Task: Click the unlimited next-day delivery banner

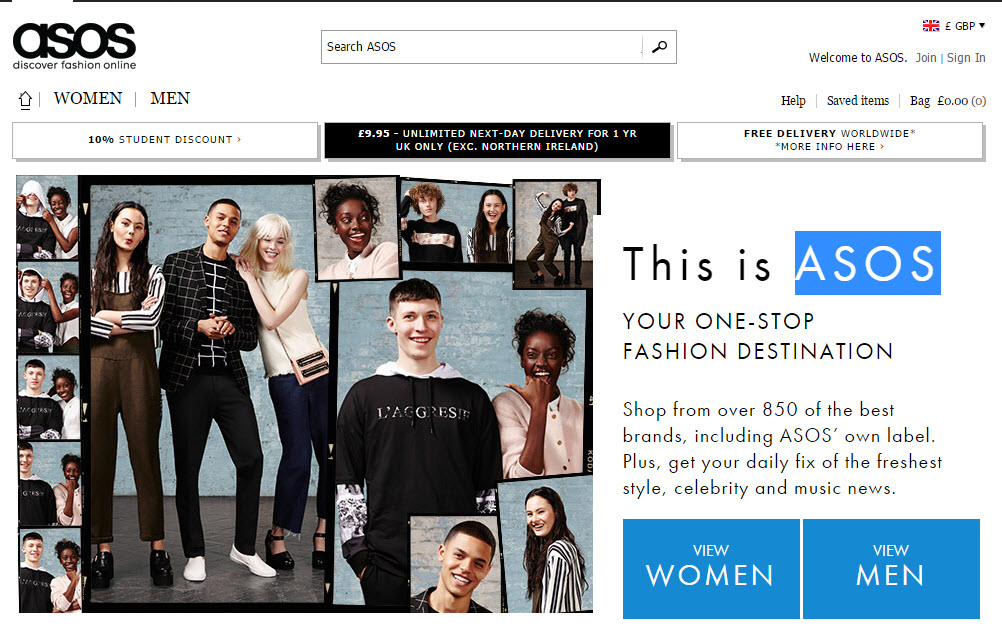Action: (497, 140)
